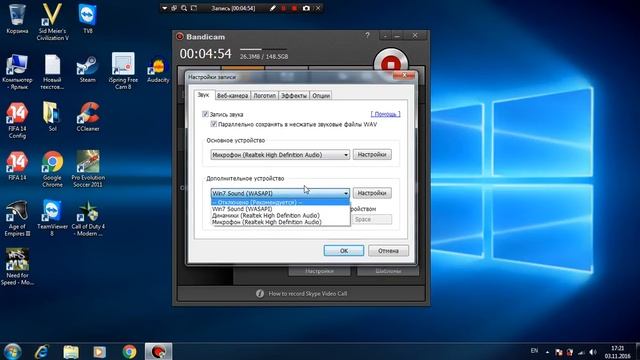Image resolution: width=640 pixels, height=360 pixels.
Task: Open the Recycle Bin (Корзина) desktop icon
Action: [17, 19]
